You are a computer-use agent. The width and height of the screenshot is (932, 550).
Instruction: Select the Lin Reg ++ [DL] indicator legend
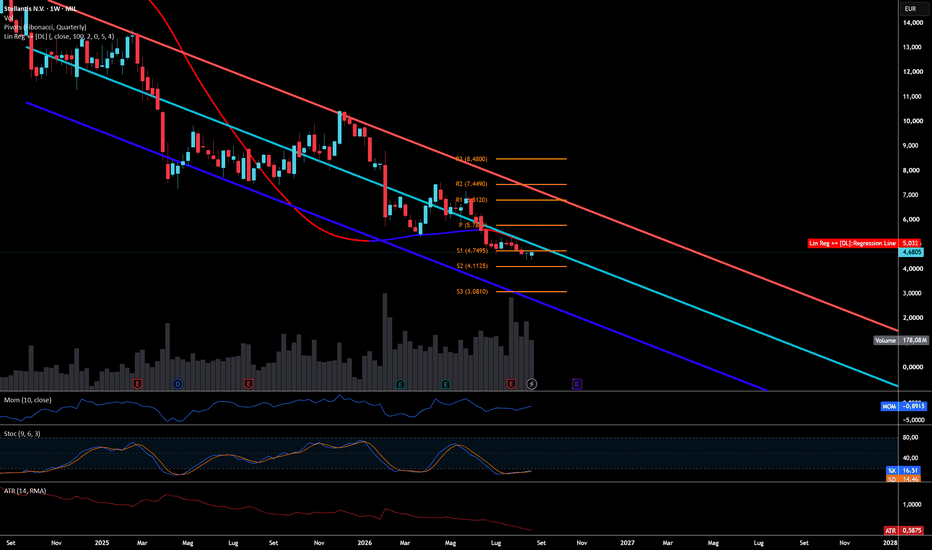pyautogui.click(x=59, y=37)
